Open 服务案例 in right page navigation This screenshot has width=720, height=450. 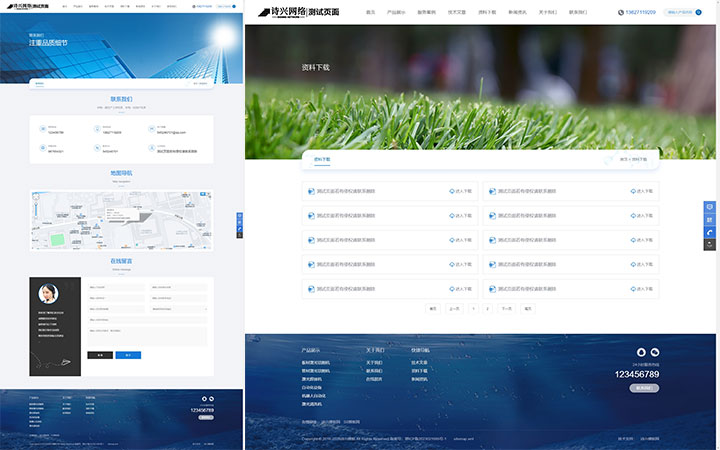tap(426, 12)
